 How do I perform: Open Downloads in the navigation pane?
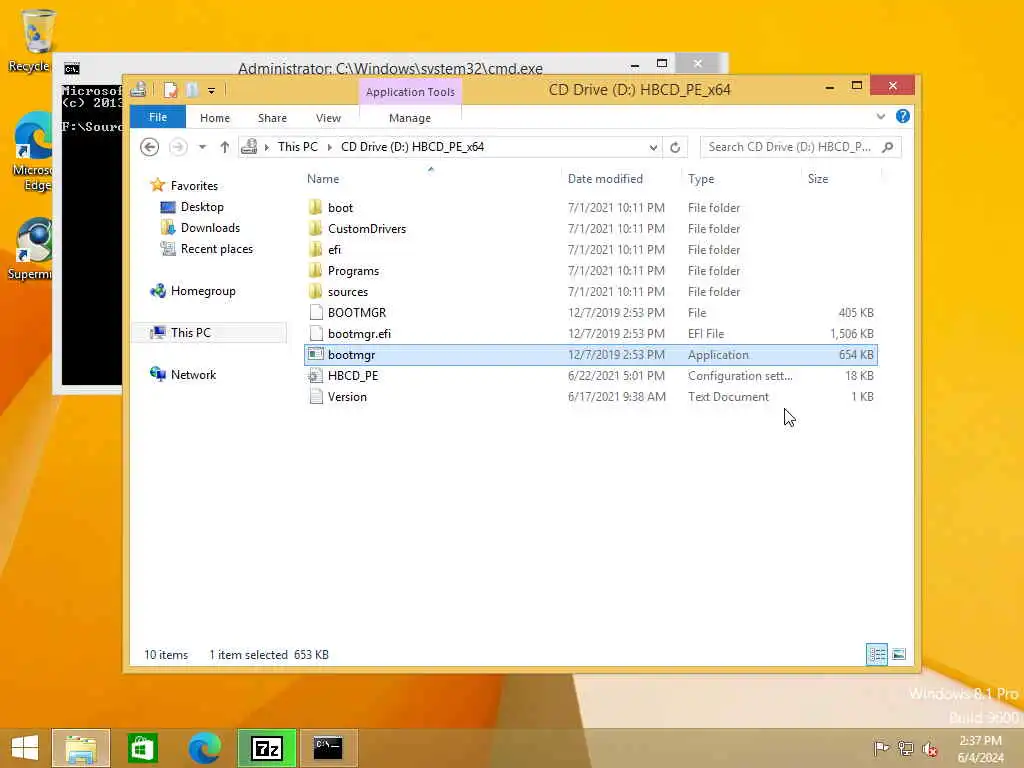coord(210,228)
